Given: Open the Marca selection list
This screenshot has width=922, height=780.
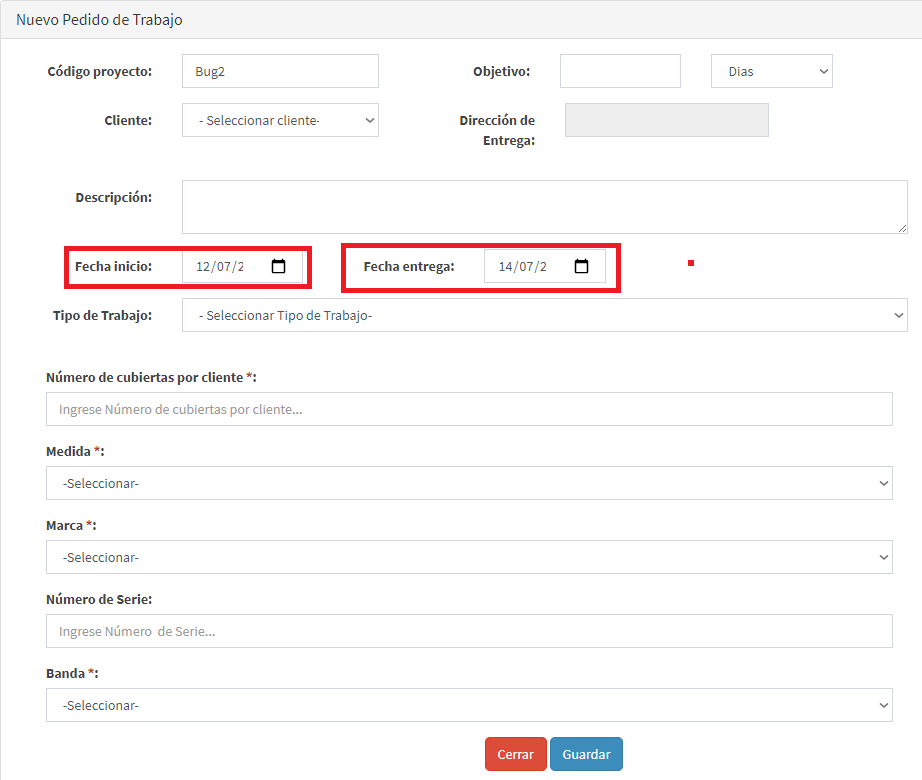Looking at the screenshot, I should click(469, 557).
